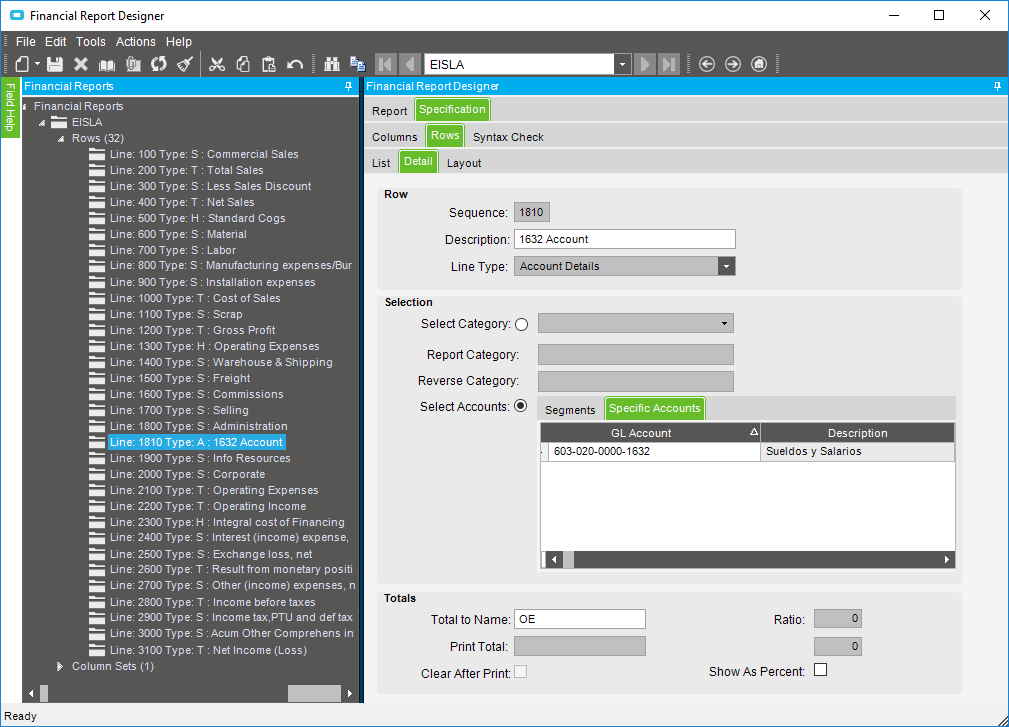
Task: Open the Edit menu
Action: pos(55,42)
